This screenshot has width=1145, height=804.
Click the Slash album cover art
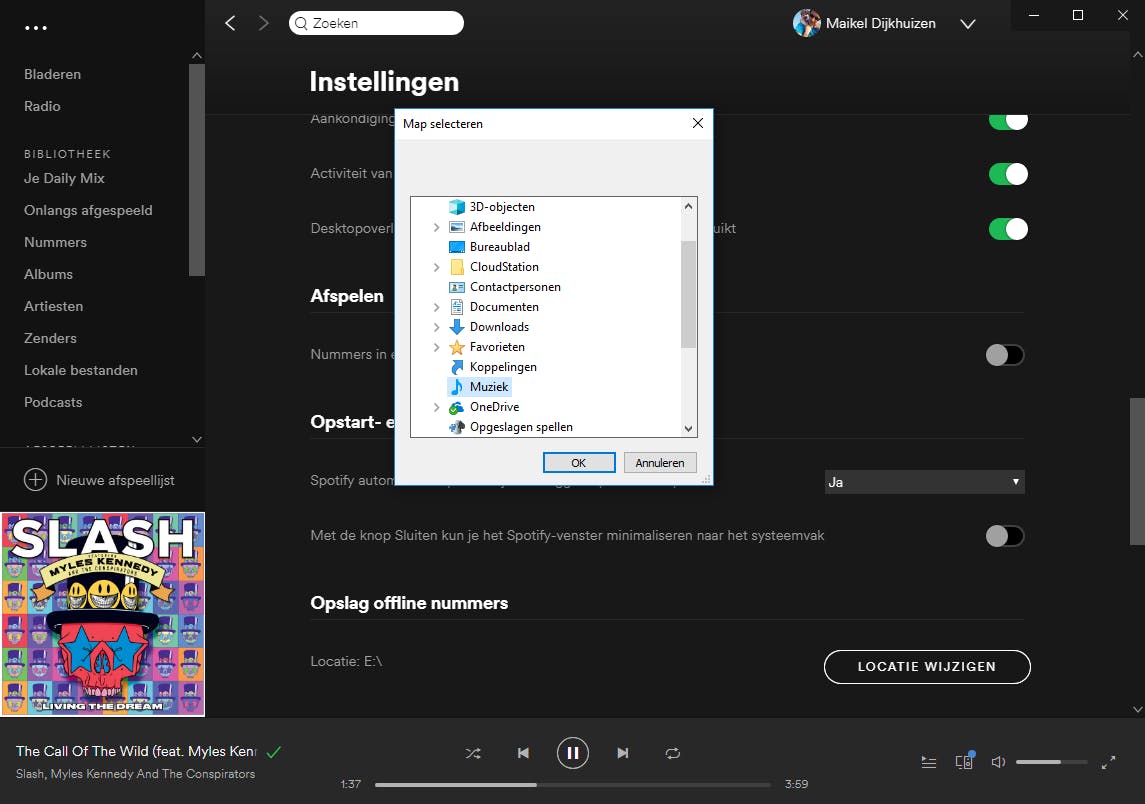tap(103, 614)
